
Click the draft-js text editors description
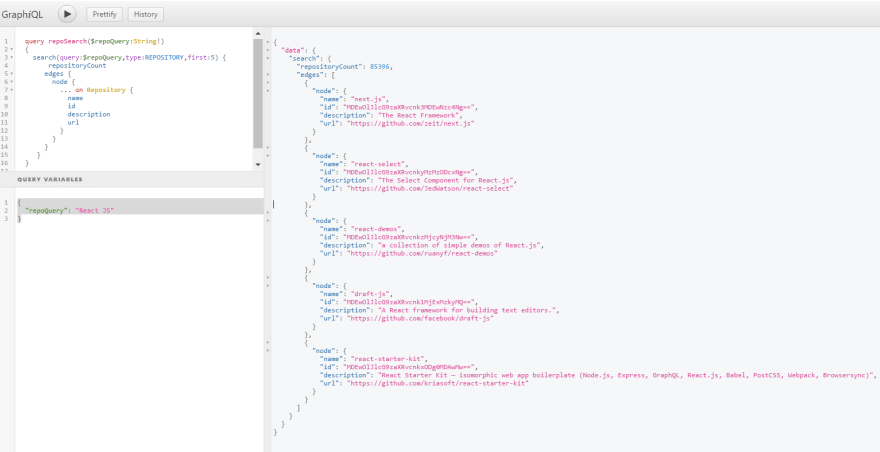468,310
